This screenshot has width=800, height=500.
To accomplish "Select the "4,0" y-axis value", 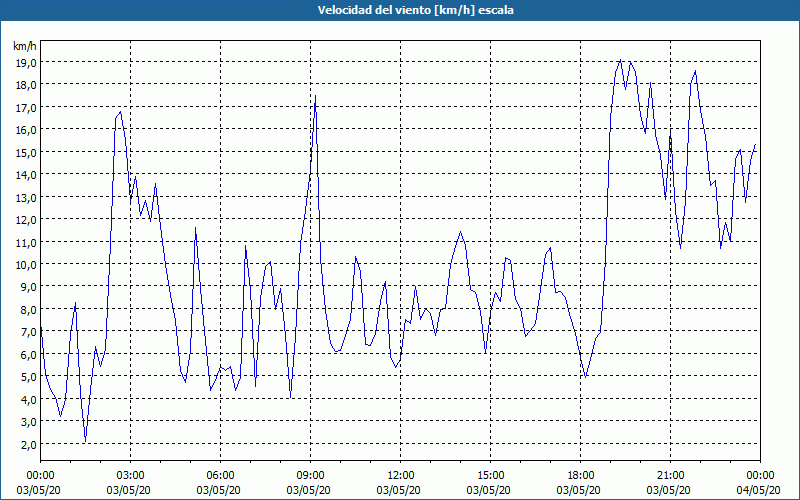I will pyautogui.click(x=28, y=399).
